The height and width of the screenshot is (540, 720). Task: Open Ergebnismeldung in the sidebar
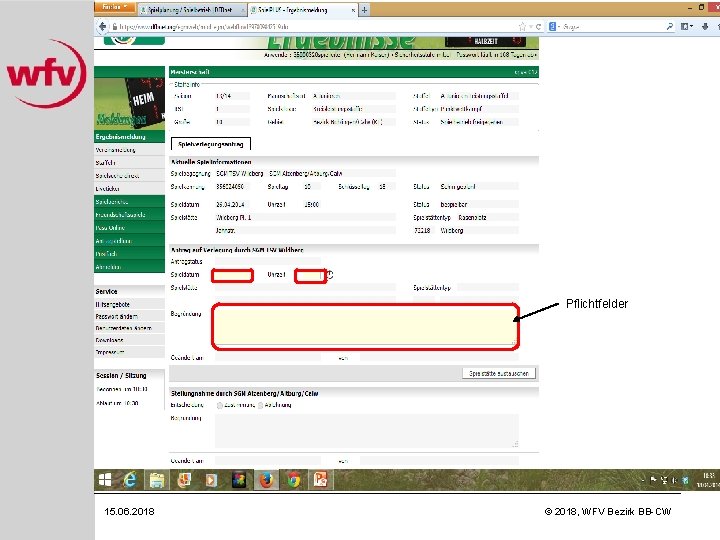point(129,137)
